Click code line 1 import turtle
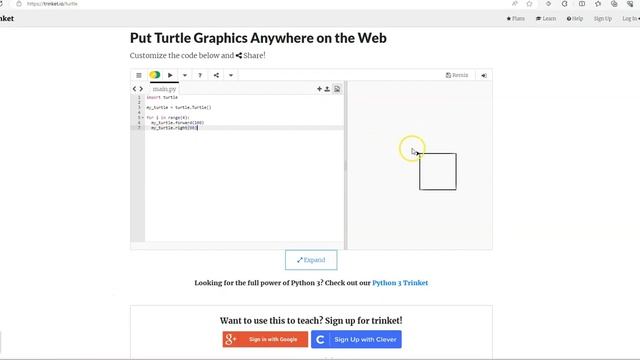This screenshot has width=640, height=360. coord(162,98)
